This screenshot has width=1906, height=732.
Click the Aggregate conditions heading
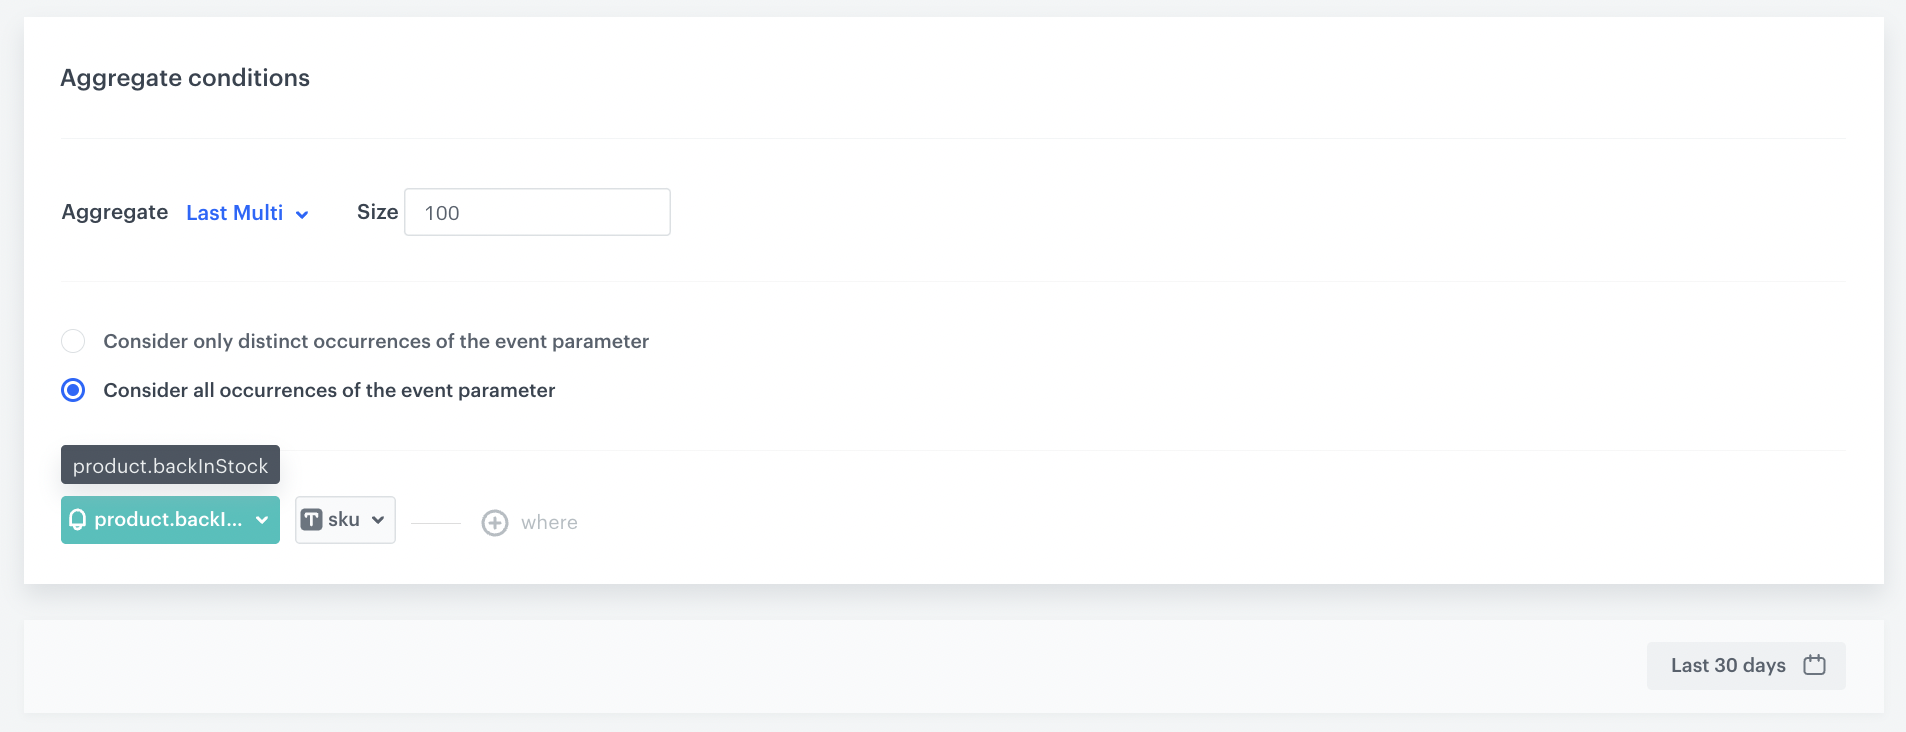(185, 78)
